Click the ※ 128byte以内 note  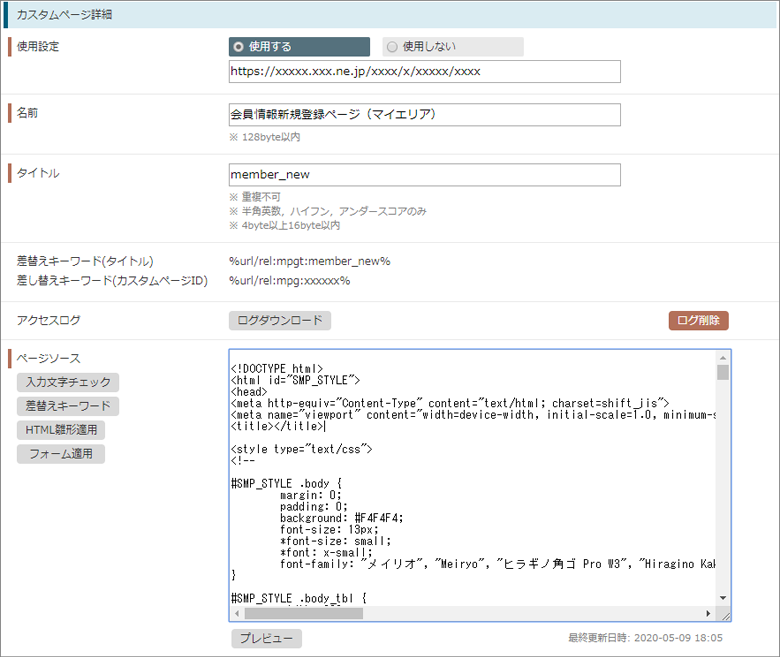264,137
